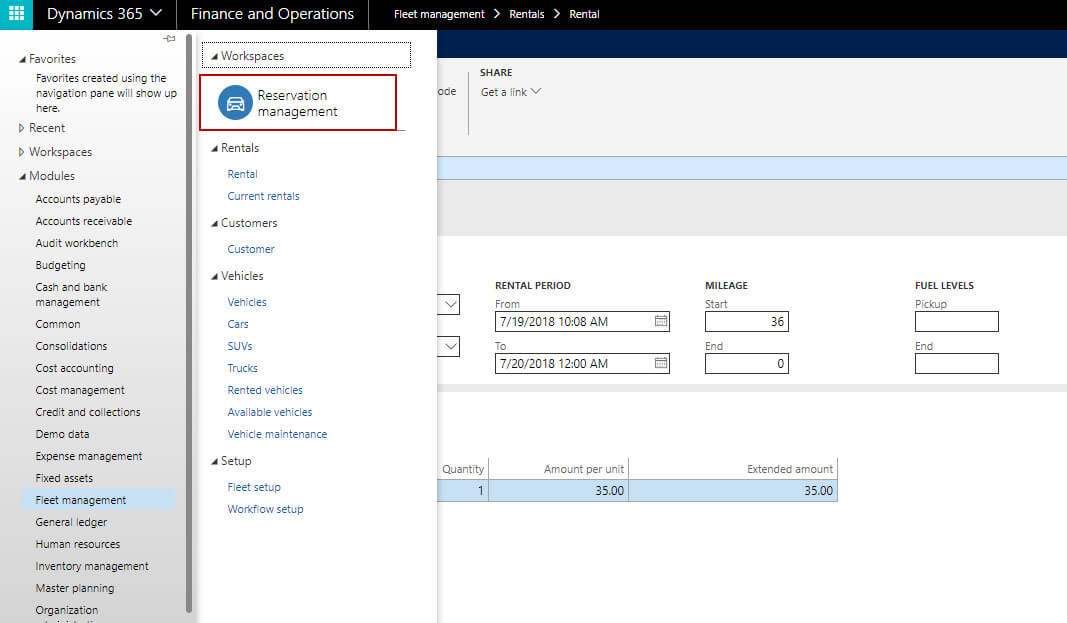Select Human resources module
Screen dimensions: 1067x623
pyautogui.click(x=78, y=544)
